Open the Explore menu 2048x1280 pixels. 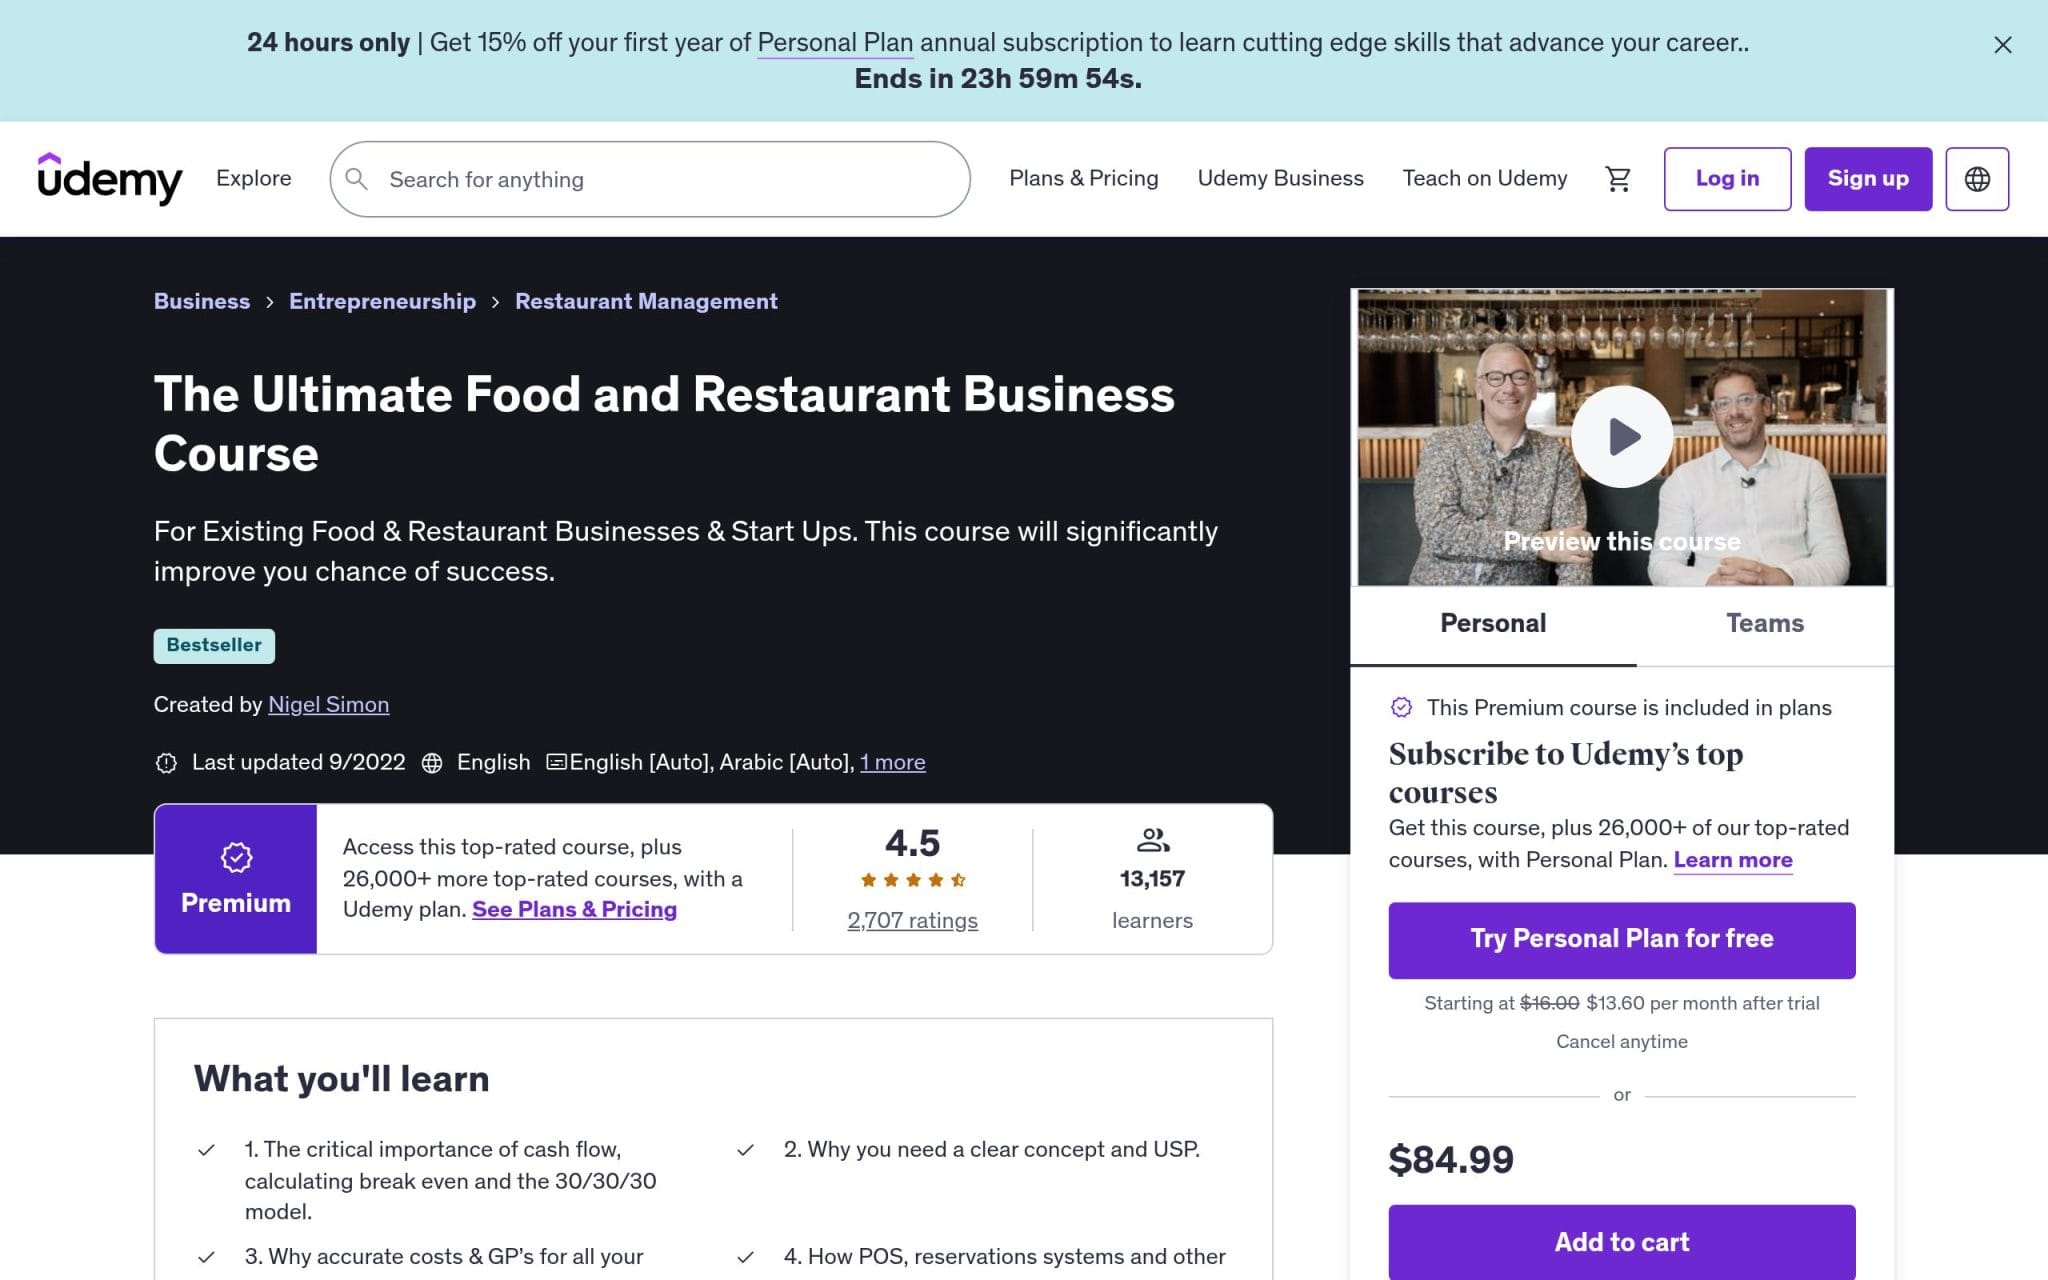pyautogui.click(x=254, y=178)
